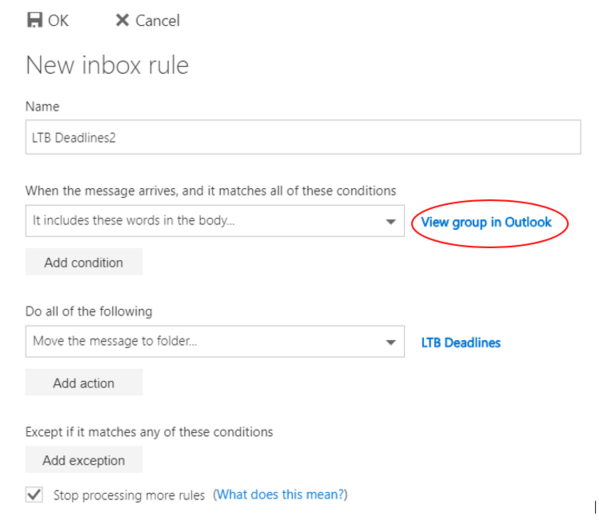Expand the condition dropdown arrow
The height and width of the screenshot is (528, 599).
click(x=390, y=222)
